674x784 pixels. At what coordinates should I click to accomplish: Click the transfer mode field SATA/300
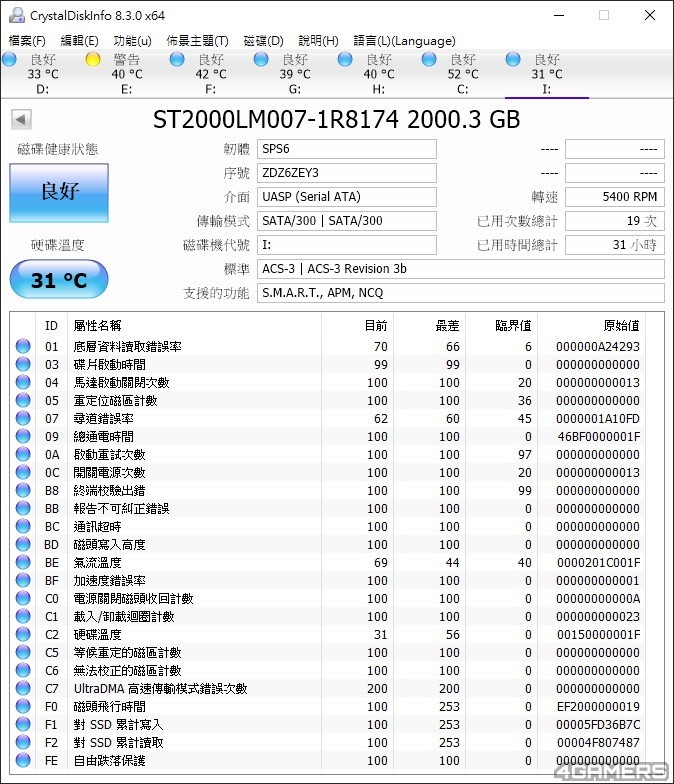346,221
